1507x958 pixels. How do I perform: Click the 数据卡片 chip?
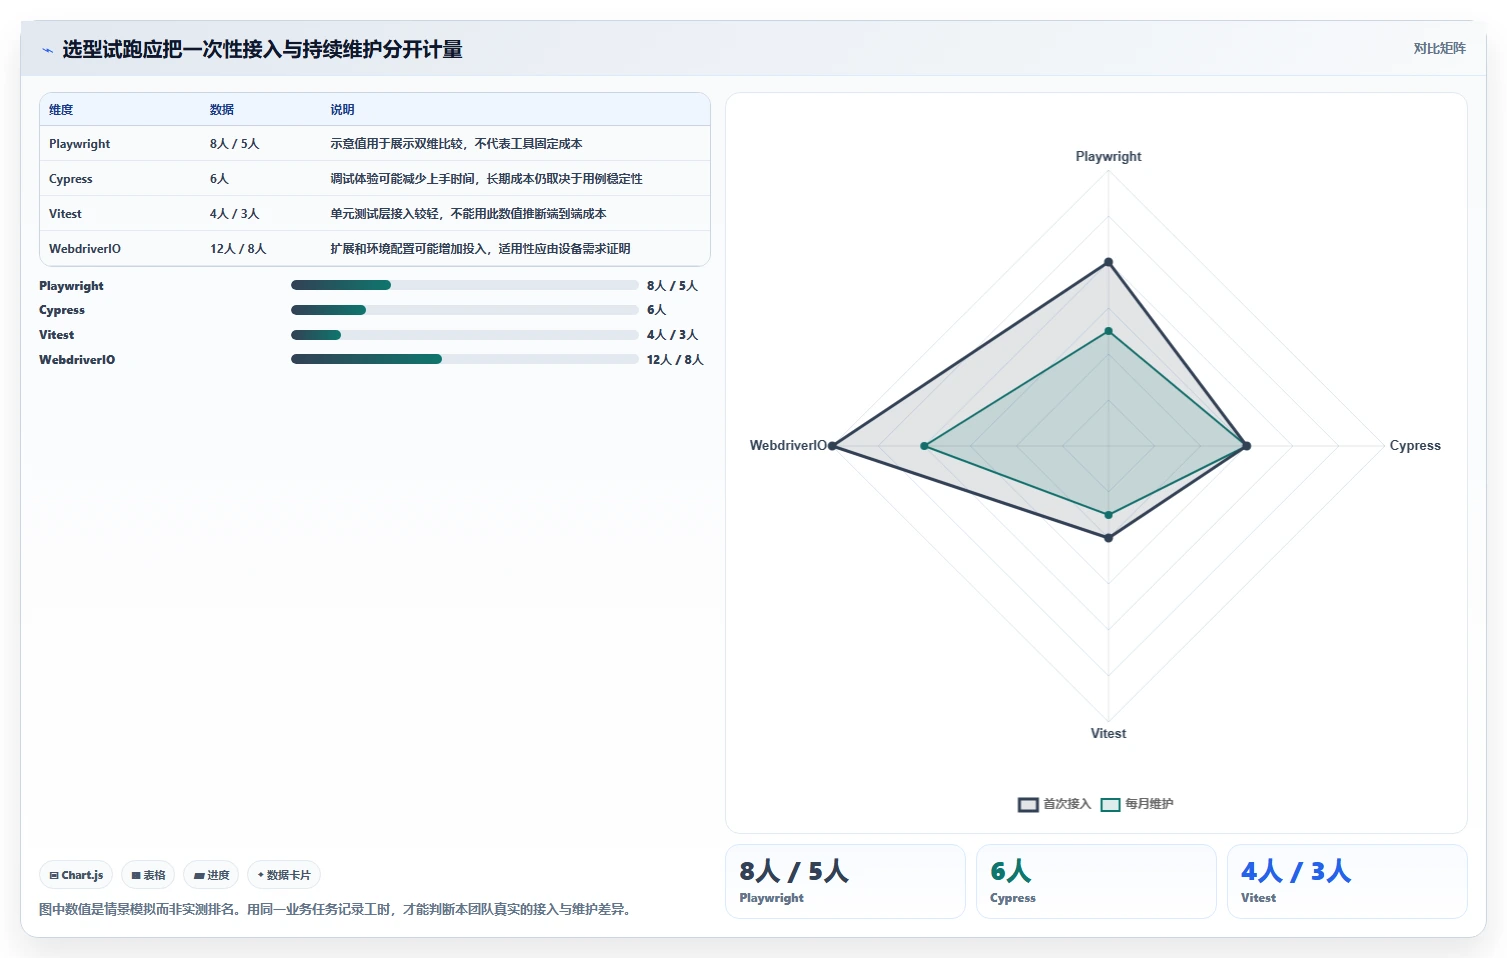284,875
